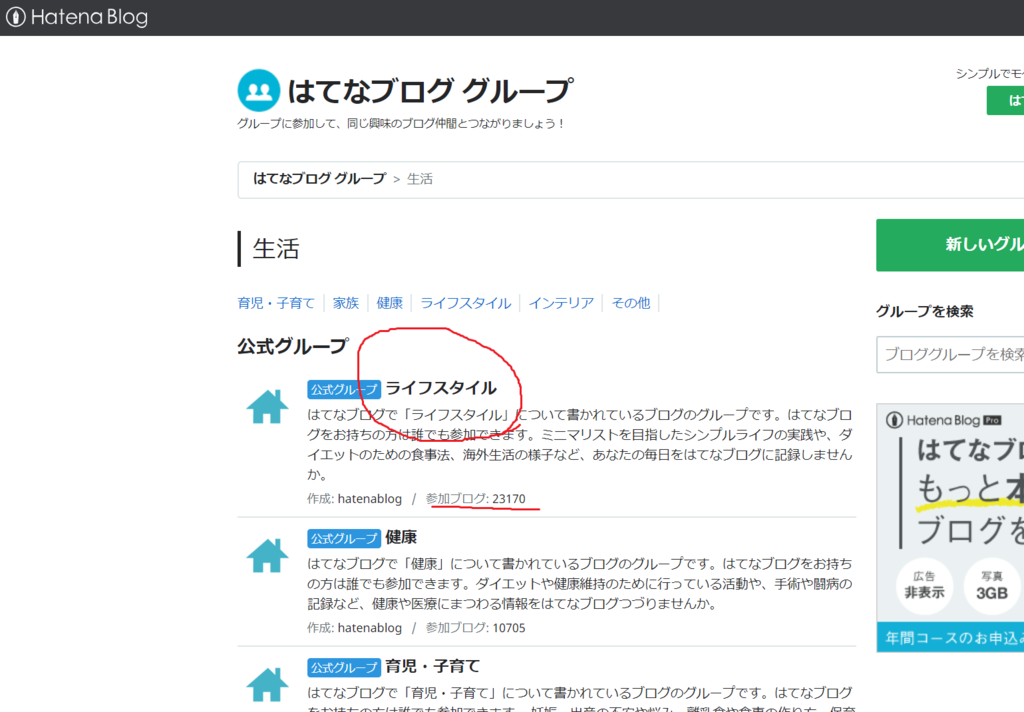Click the グループを検索 sidebar heading

pos(925,312)
